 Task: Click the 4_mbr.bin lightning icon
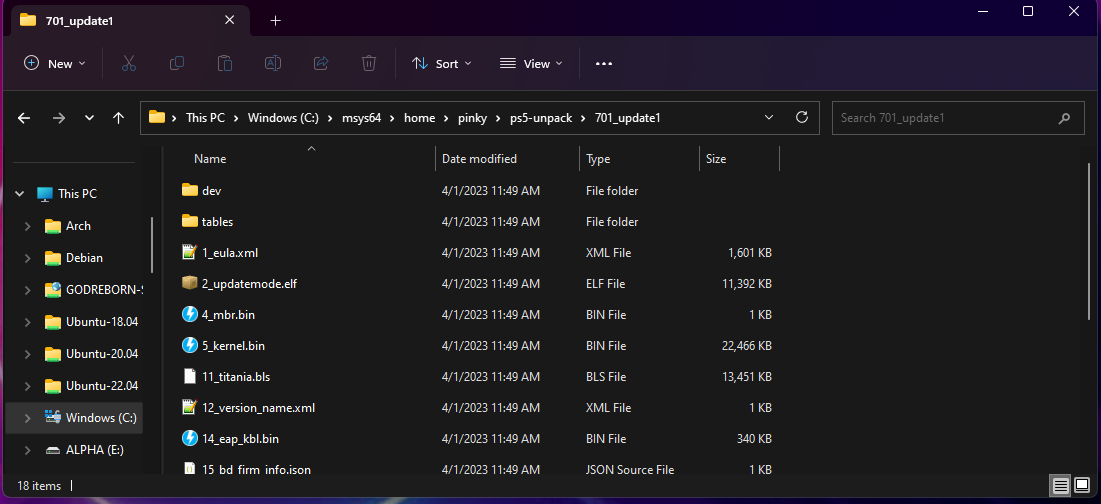[x=190, y=314]
